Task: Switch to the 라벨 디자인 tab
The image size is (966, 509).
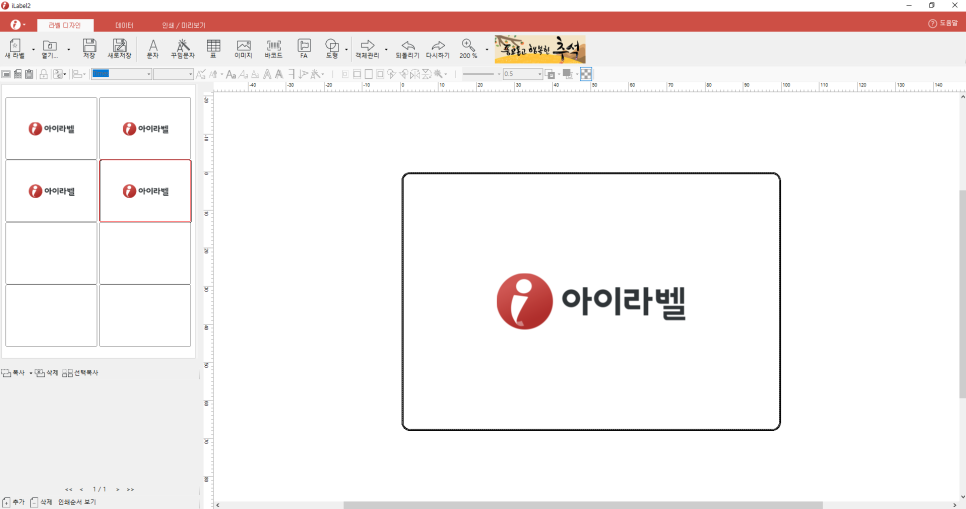Action: pos(65,25)
